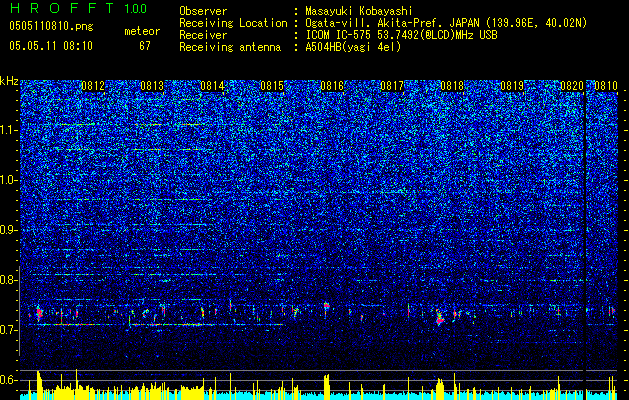
Task: Select the filename 0505110810.png
Action: (x=51, y=26)
